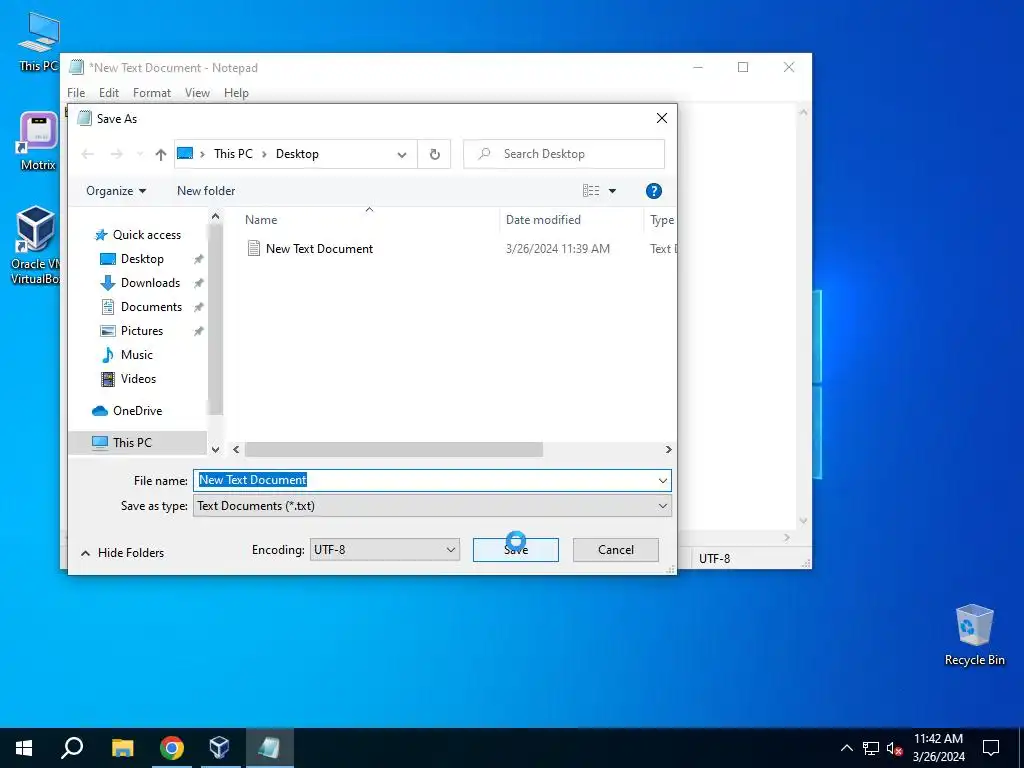Open the recent locations dropdown arrow
This screenshot has width=1024, height=768.
[x=140, y=154]
